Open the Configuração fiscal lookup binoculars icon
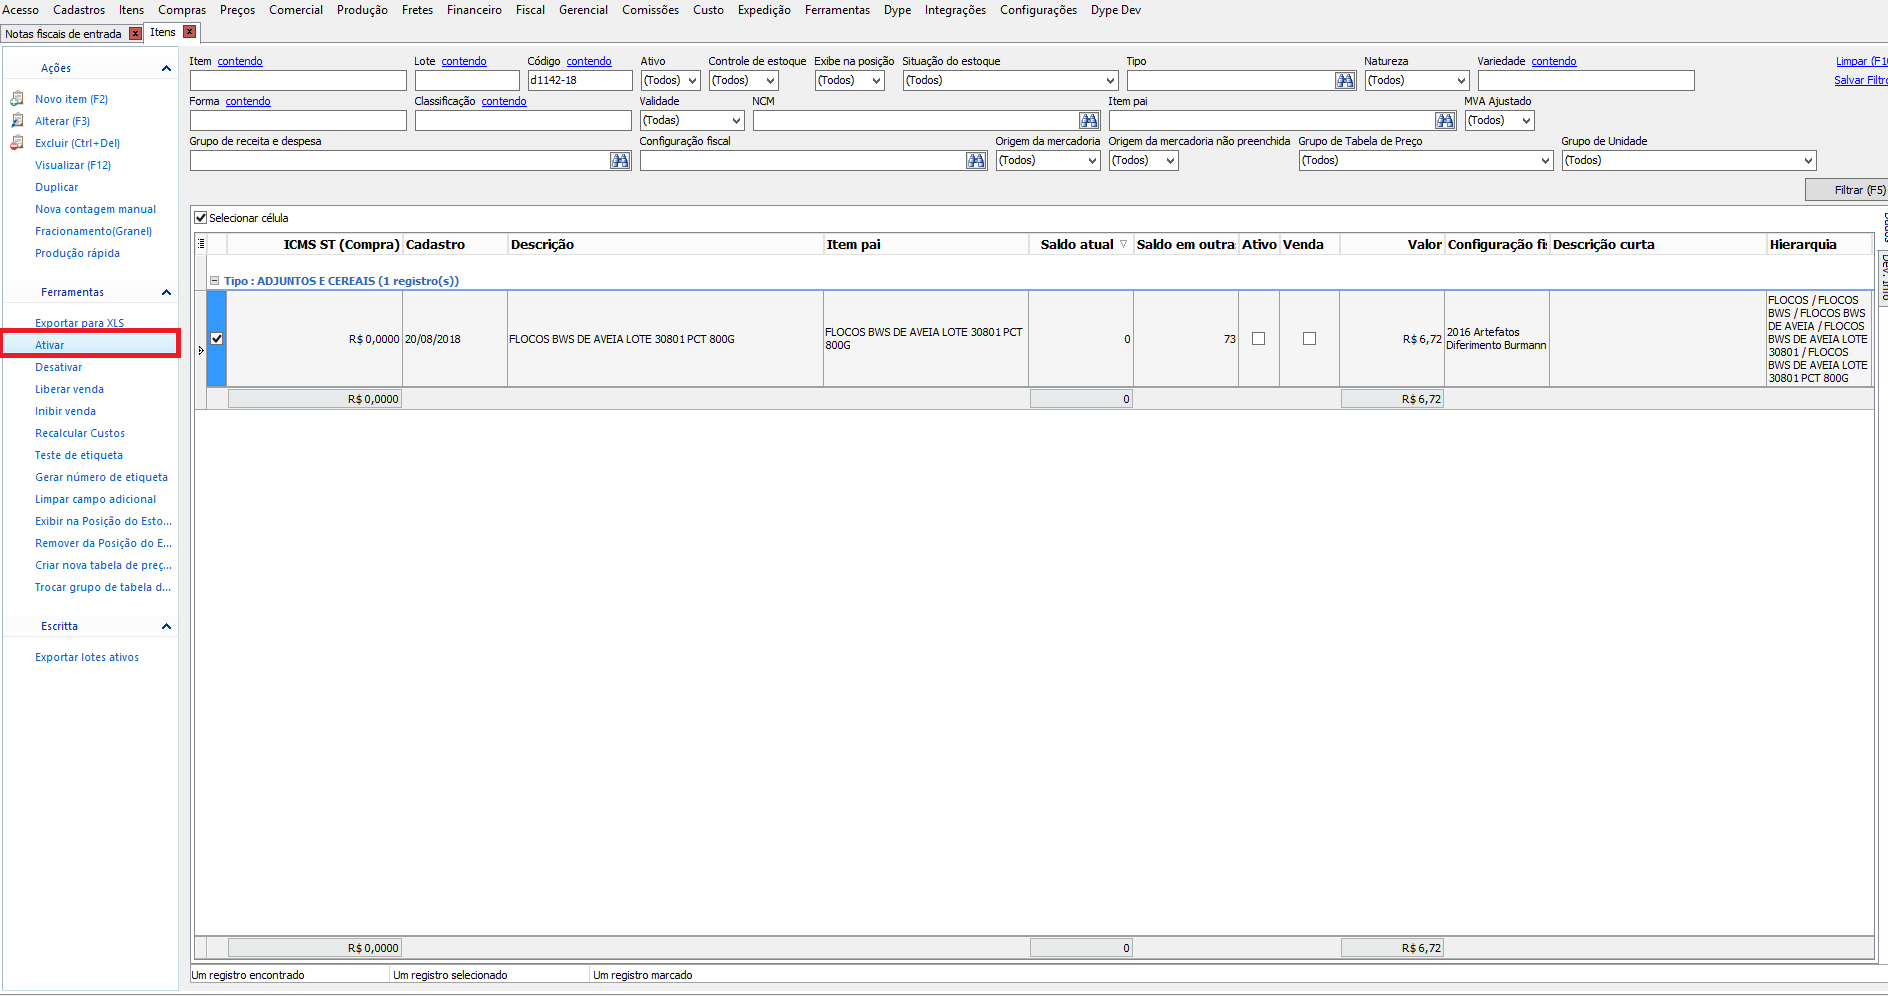Image resolution: width=1888 pixels, height=996 pixels. 976,160
